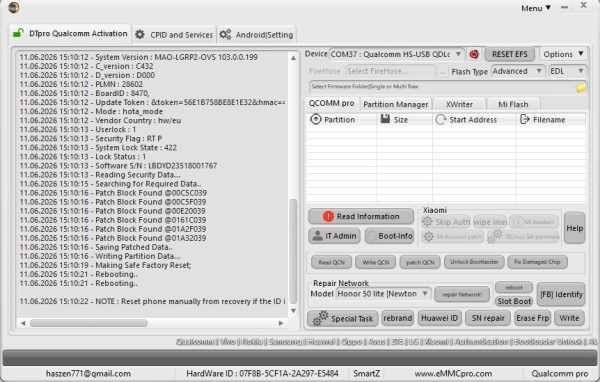
Task: Click the Select Firmware Folder field
Action: [442, 87]
